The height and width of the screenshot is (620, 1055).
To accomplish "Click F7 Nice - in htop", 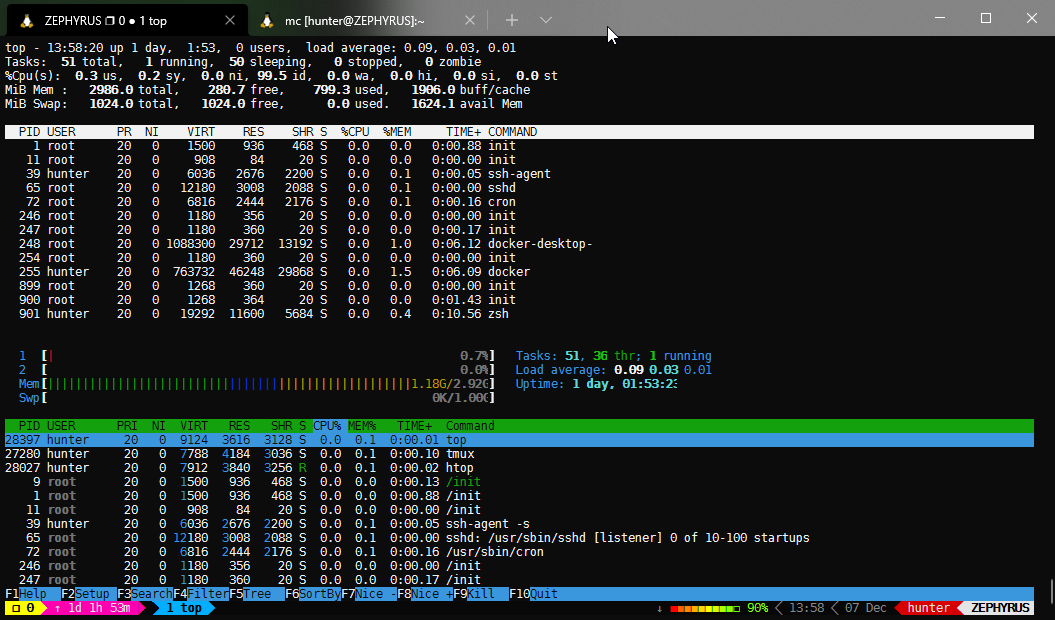I will click(369, 594).
